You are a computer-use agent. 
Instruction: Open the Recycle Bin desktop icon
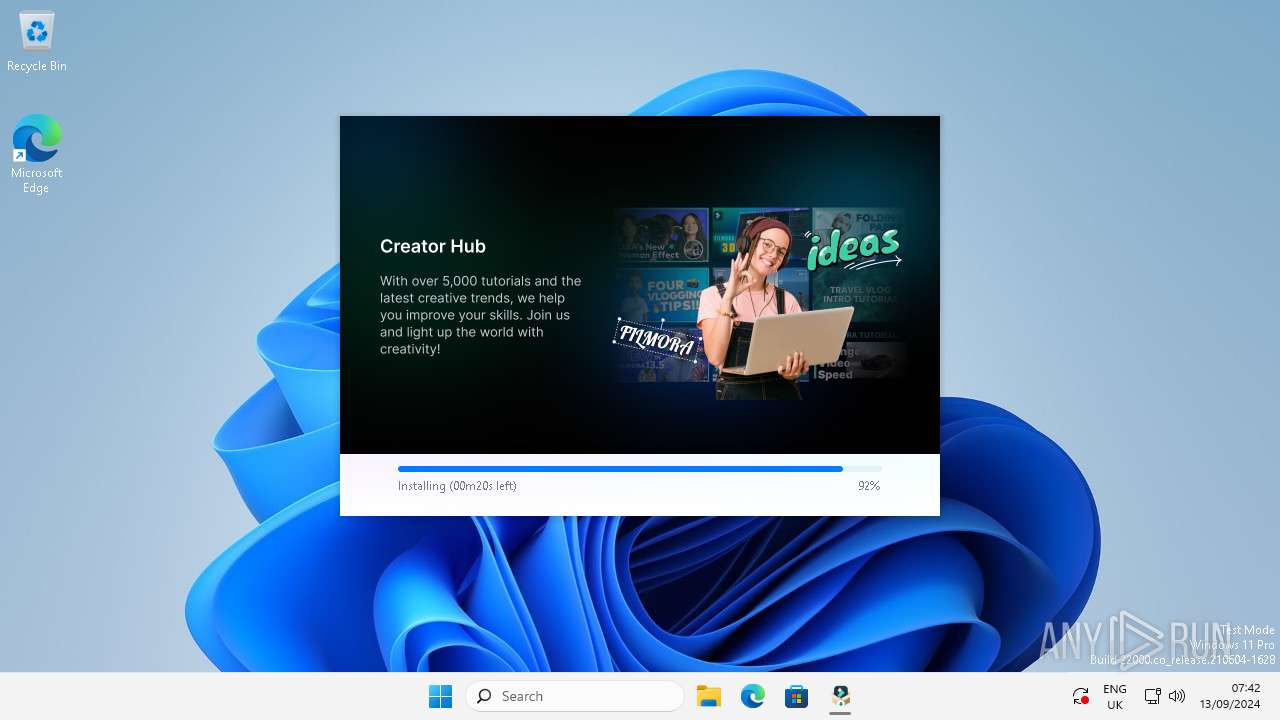click(x=37, y=42)
